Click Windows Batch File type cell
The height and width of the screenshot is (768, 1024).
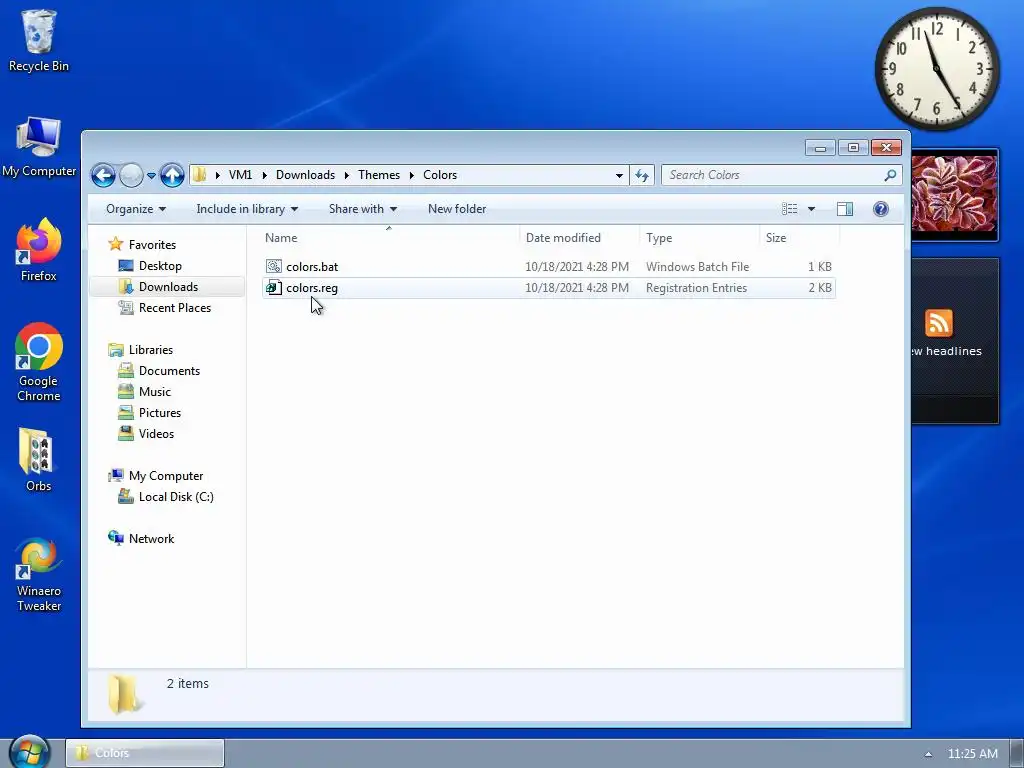point(697,266)
